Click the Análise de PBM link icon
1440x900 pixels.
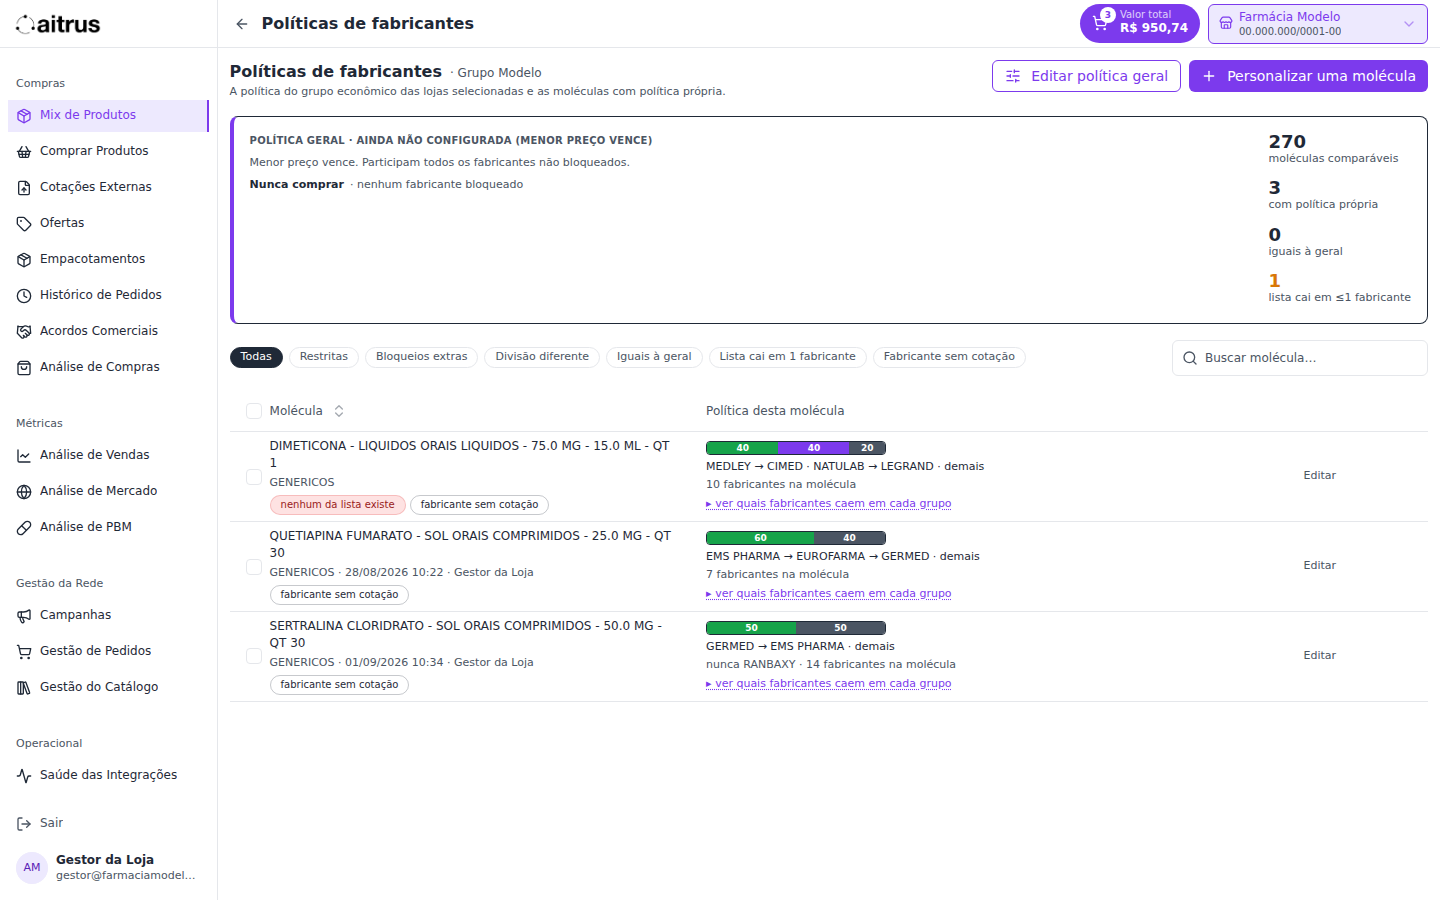click(24, 528)
